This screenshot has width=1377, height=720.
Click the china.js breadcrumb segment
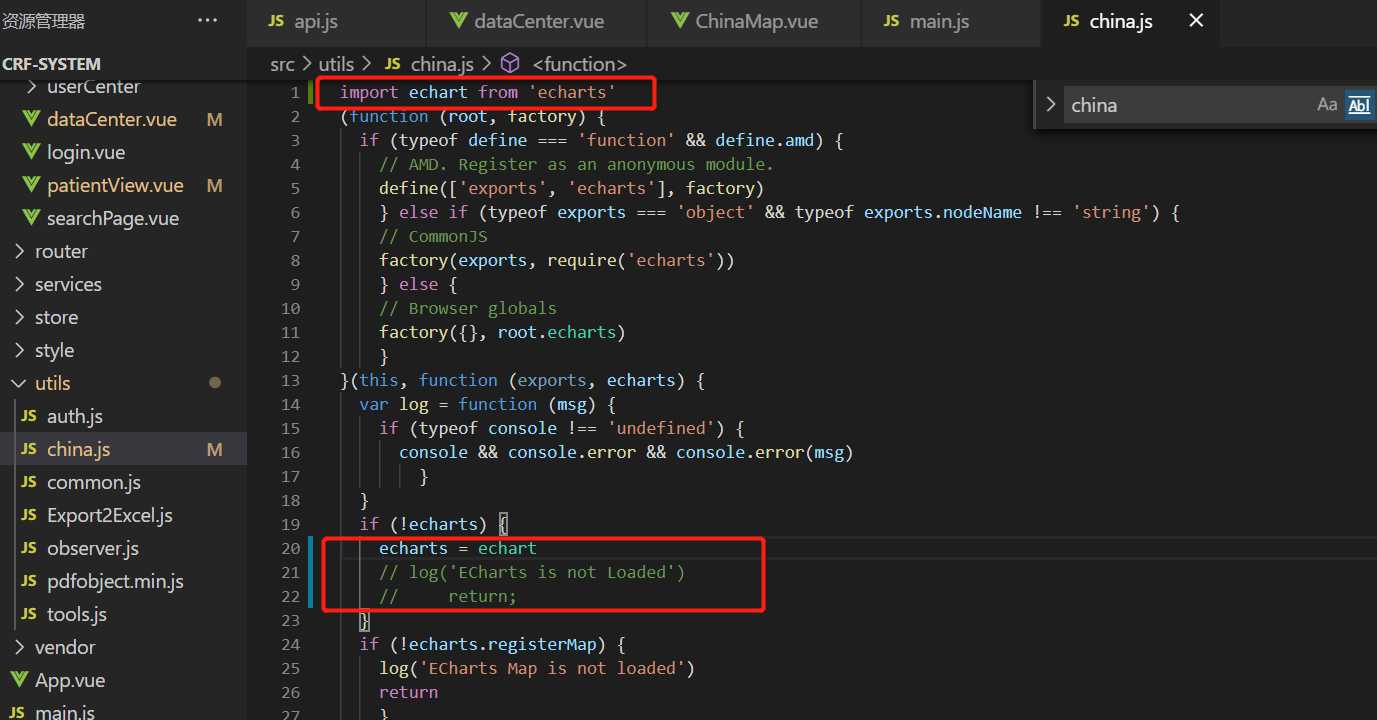point(442,64)
